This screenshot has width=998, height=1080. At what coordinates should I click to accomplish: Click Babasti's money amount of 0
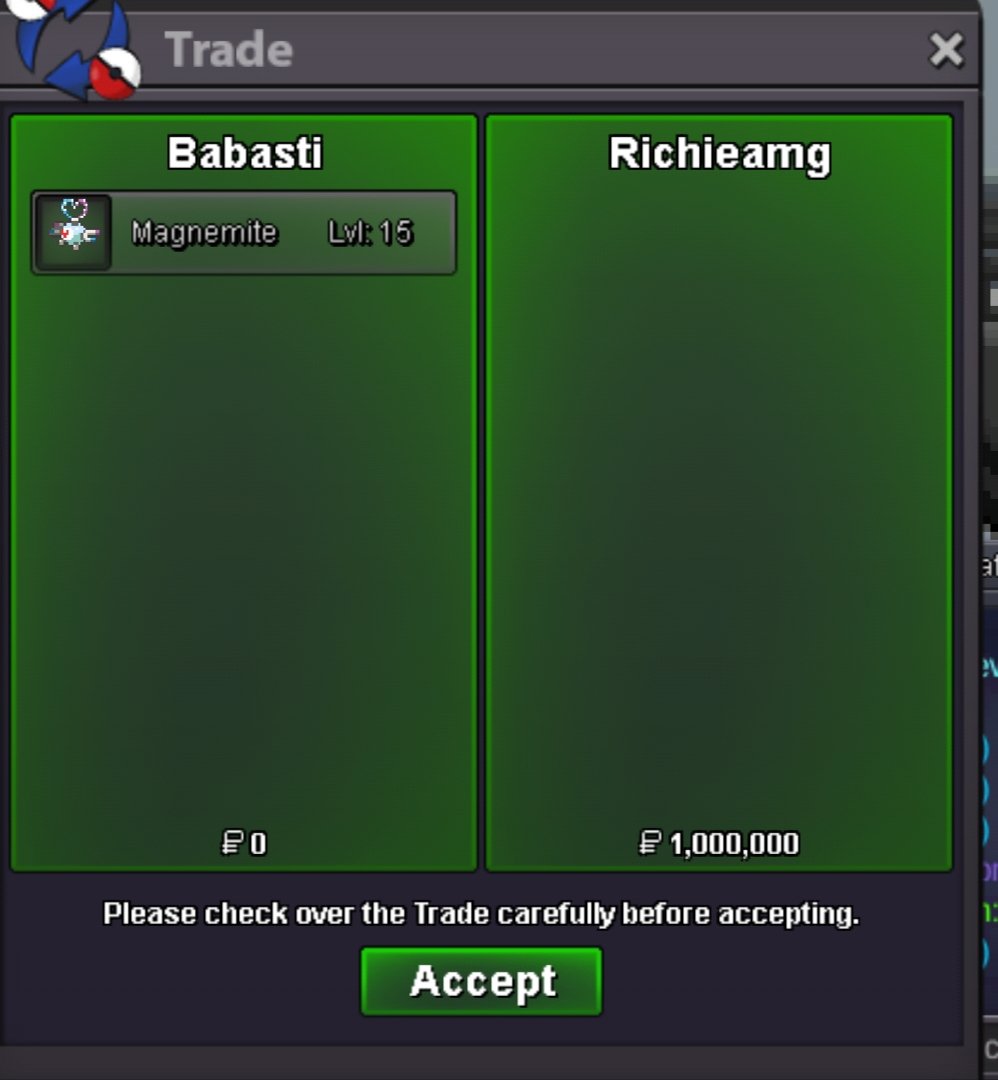(x=258, y=844)
